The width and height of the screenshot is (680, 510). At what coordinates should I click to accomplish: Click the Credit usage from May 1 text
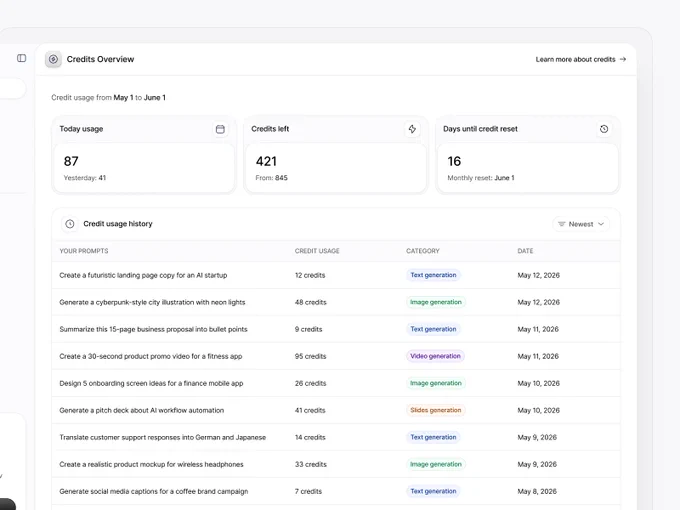point(108,98)
